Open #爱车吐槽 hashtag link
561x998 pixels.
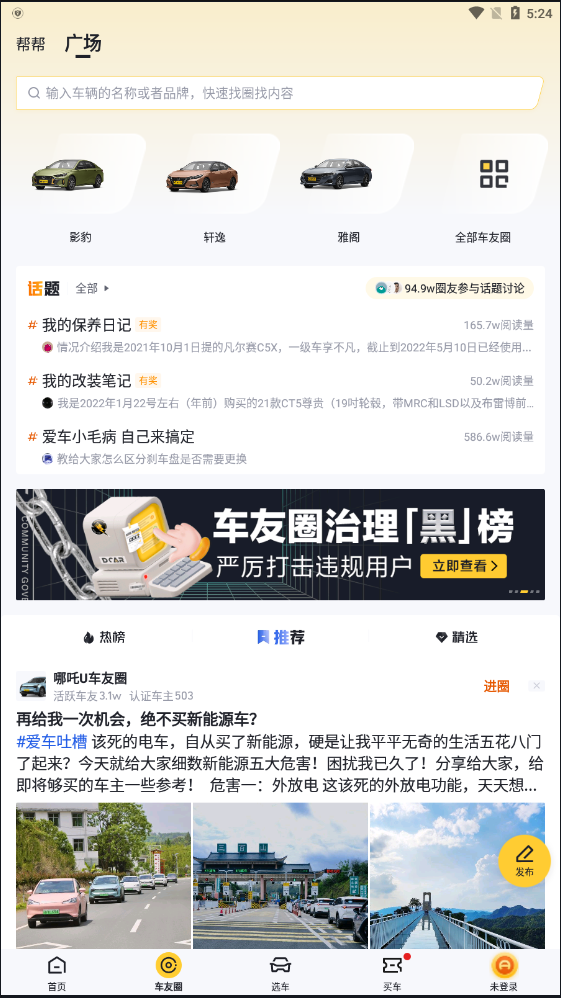[52, 741]
